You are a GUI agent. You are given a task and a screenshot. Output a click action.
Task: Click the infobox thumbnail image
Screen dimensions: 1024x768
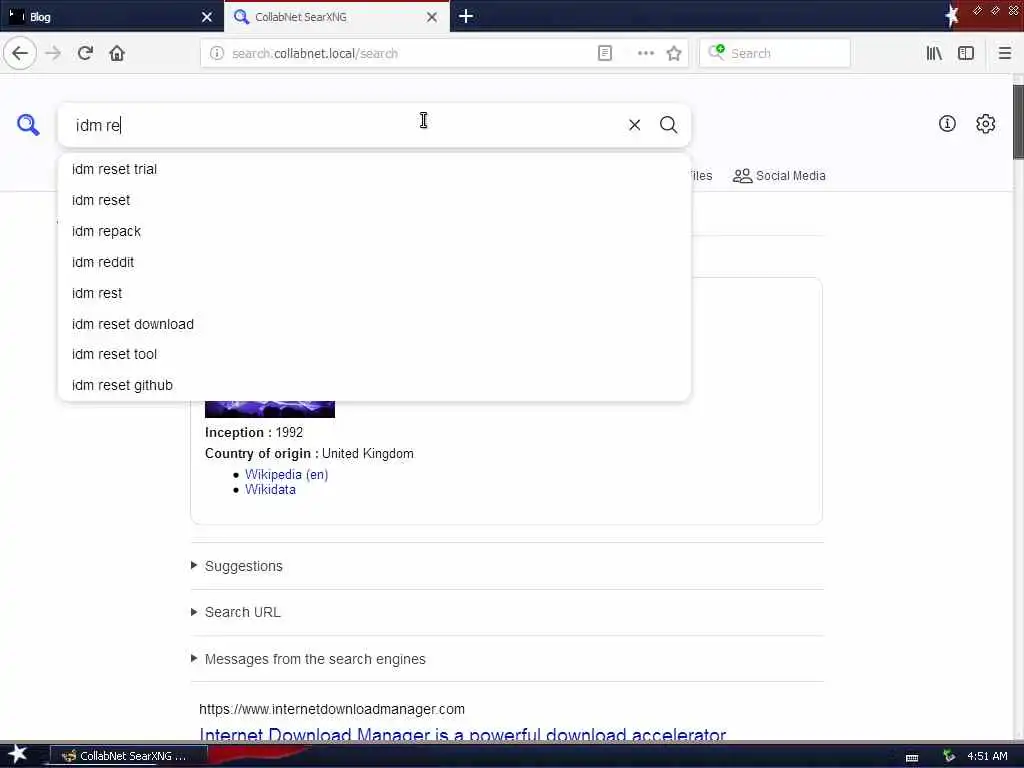pos(270,409)
